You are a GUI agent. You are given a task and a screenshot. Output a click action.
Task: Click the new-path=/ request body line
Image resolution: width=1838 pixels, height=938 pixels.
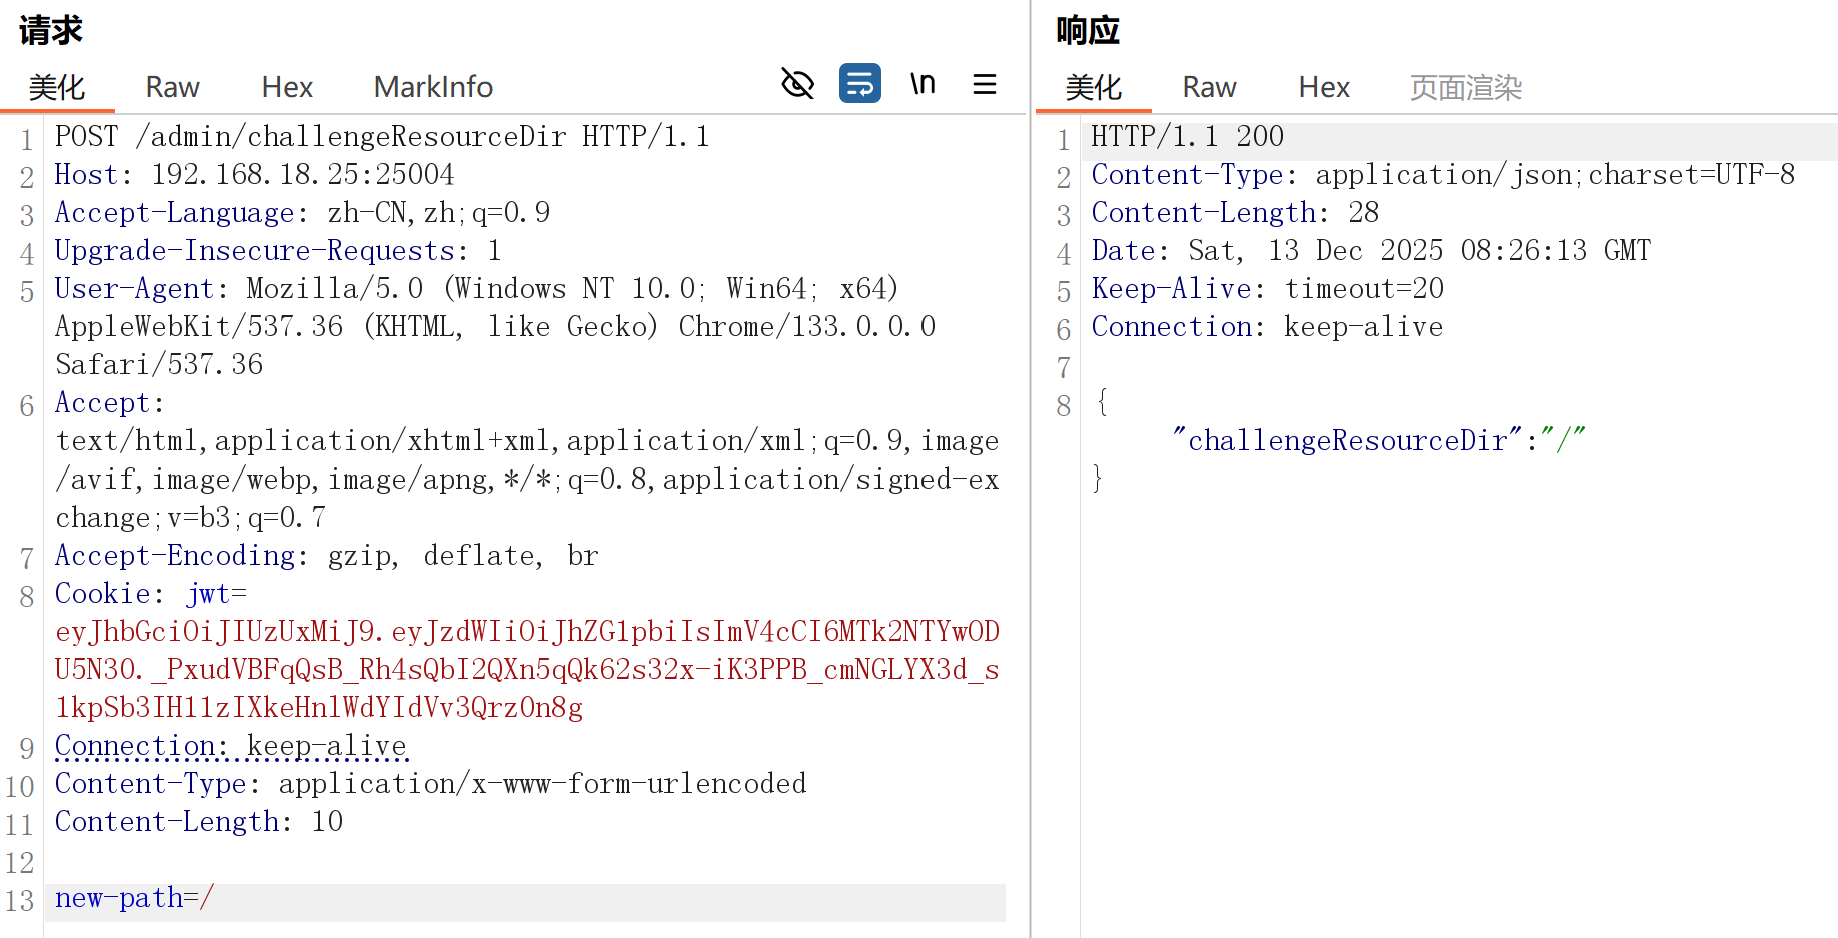(134, 898)
